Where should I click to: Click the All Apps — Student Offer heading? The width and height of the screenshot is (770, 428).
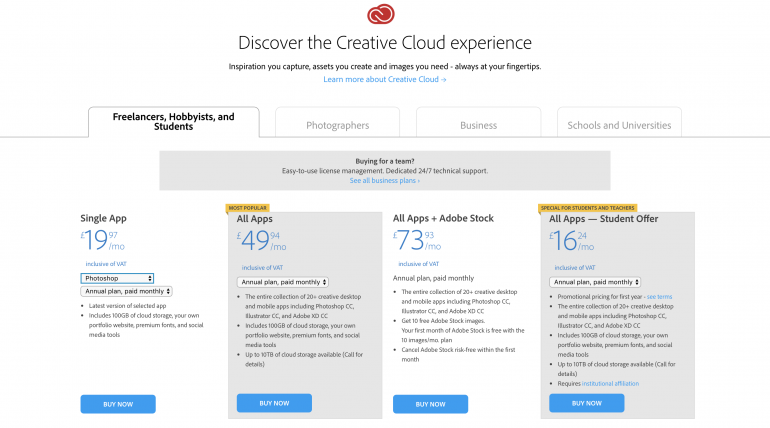pyautogui.click(x=604, y=218)
